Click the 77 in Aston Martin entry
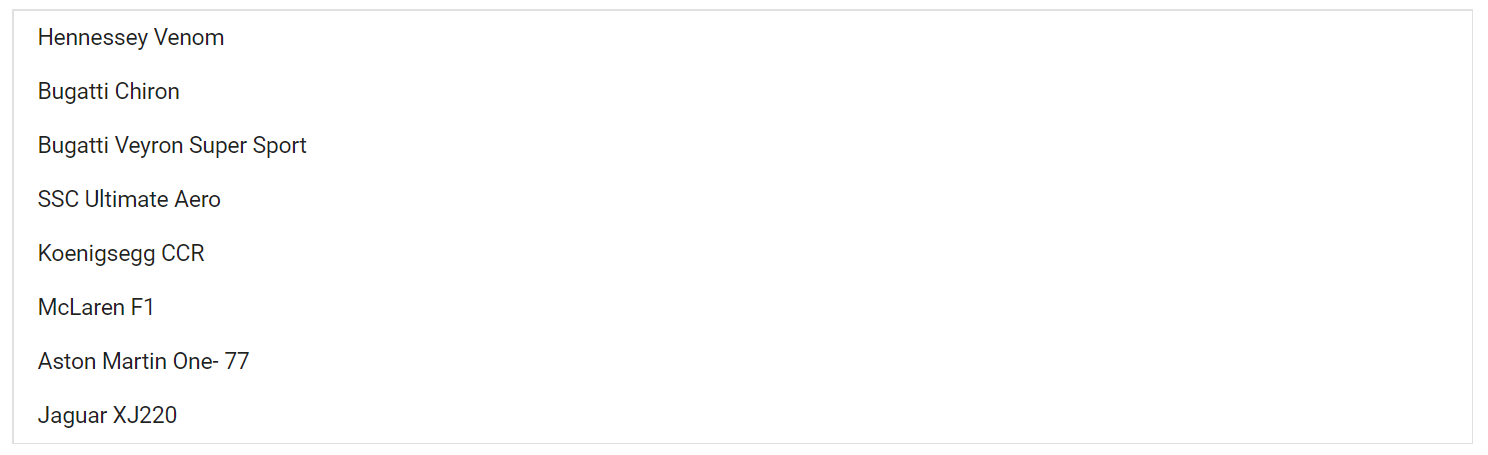Image resolution: width=1488 pixels, height=455 pixels. pyautogui.click(x=237, y=362)
